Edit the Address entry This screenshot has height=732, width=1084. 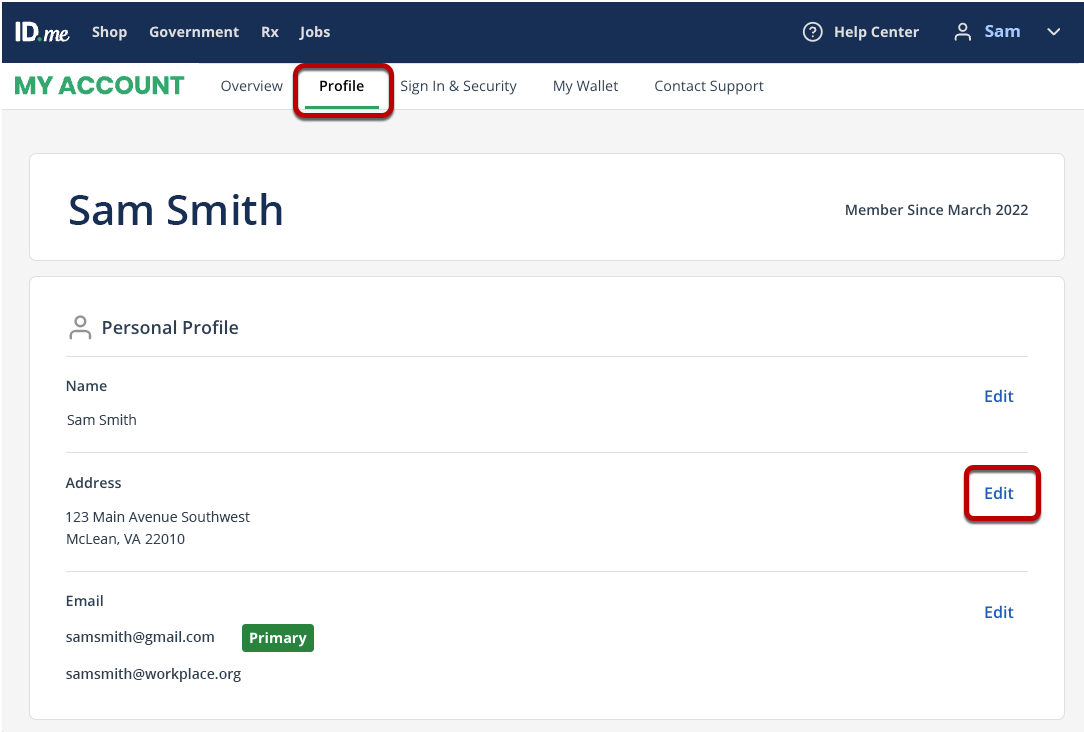998,493
